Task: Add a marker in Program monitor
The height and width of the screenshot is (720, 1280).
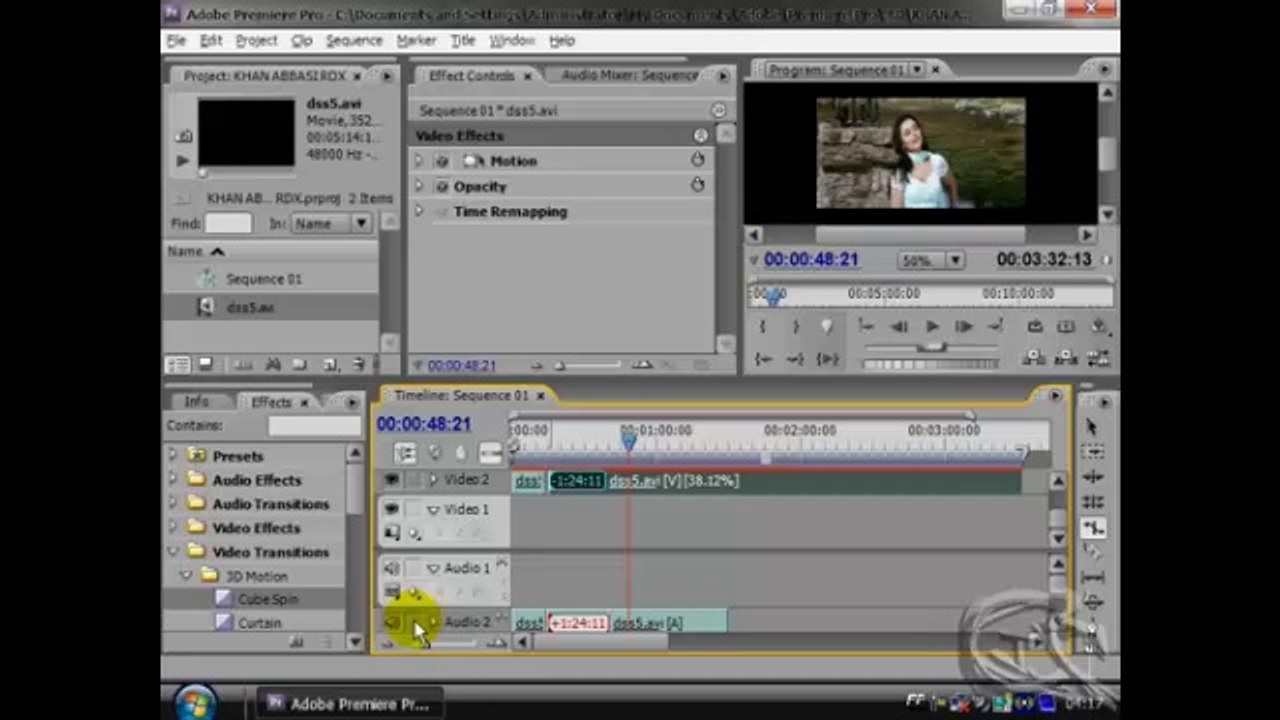Action: [826, 326]
